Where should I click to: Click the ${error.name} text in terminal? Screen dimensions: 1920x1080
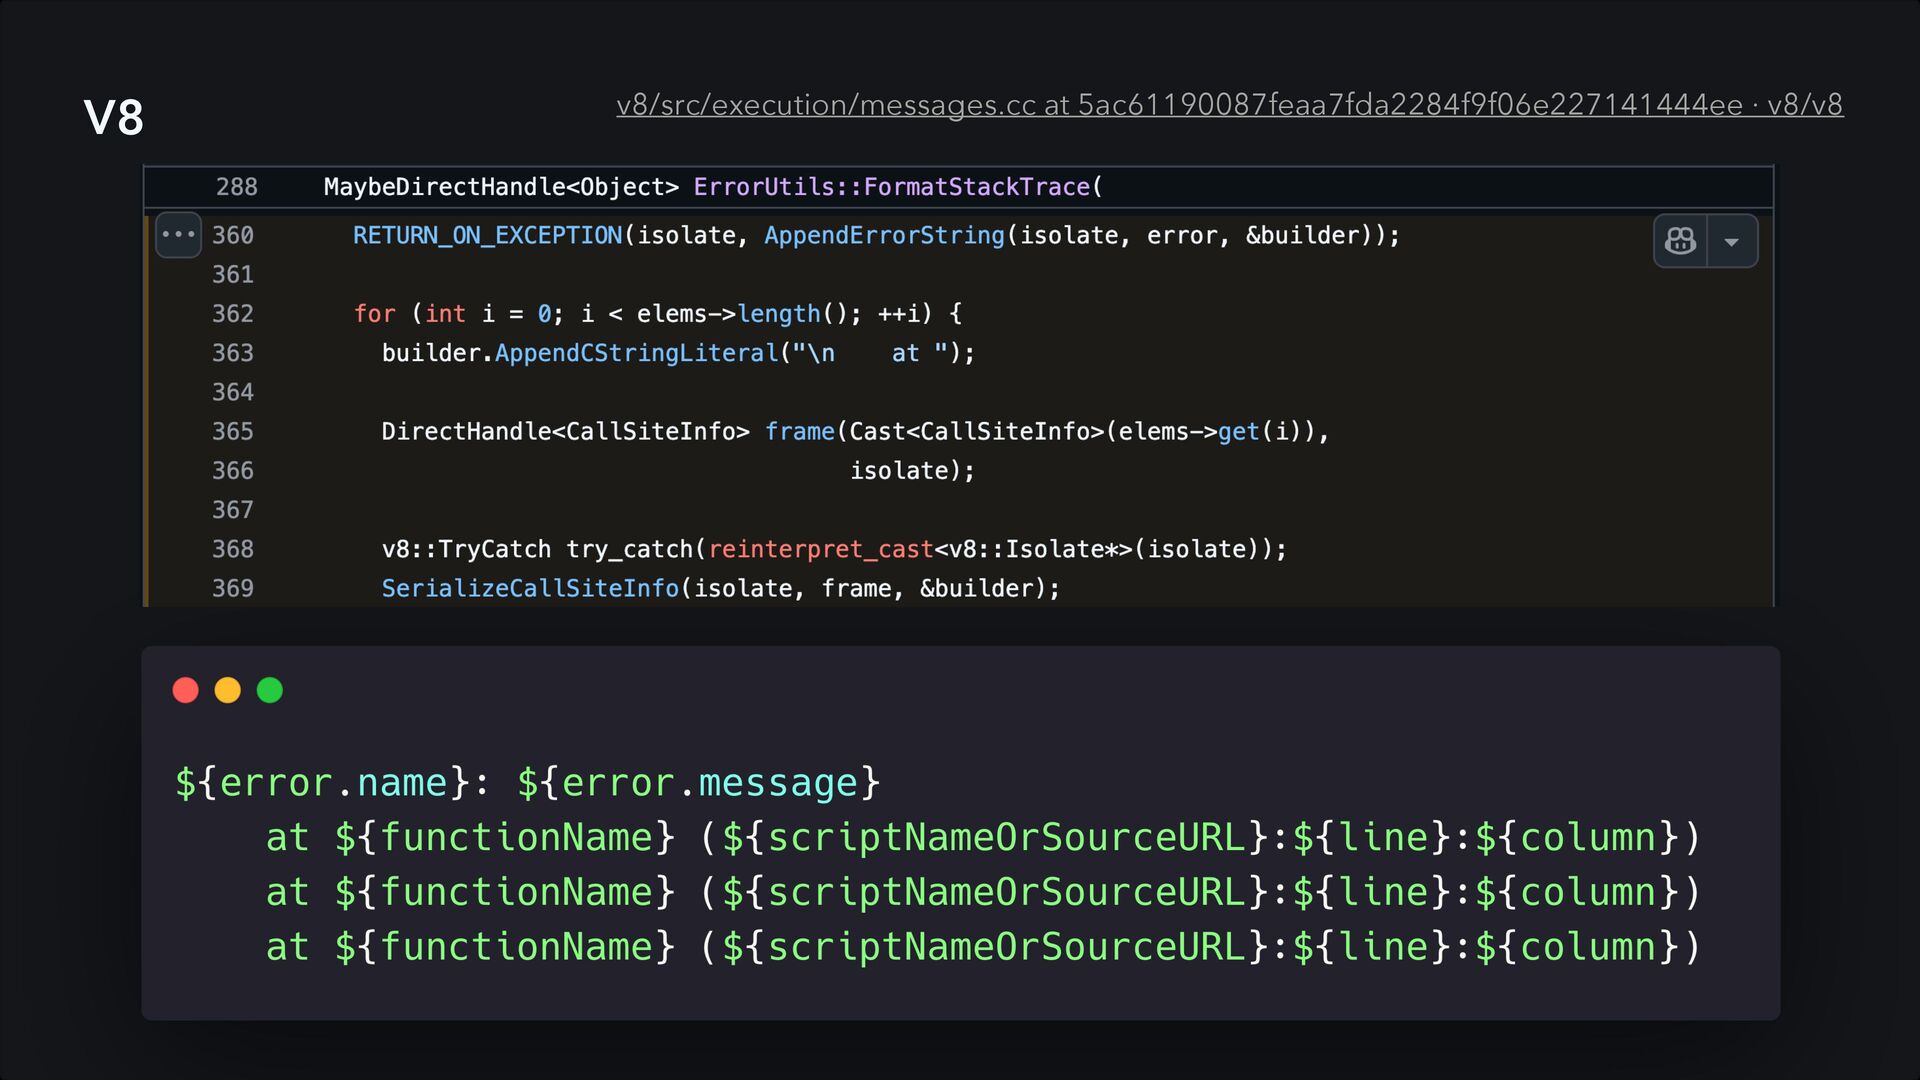(321, 783)
